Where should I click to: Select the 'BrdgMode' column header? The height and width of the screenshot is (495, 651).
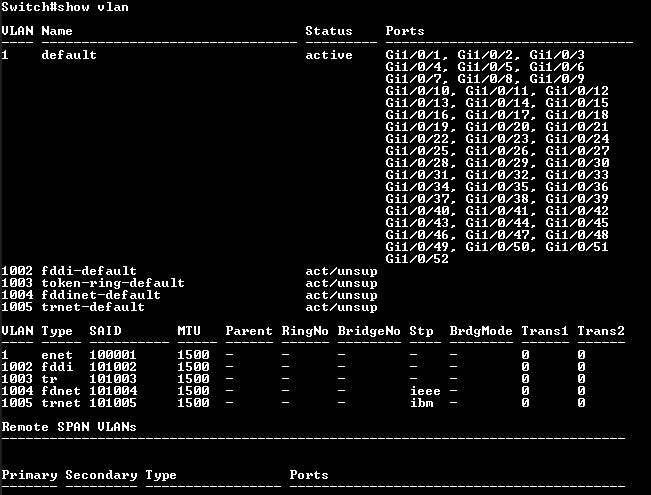pos(481,331)
